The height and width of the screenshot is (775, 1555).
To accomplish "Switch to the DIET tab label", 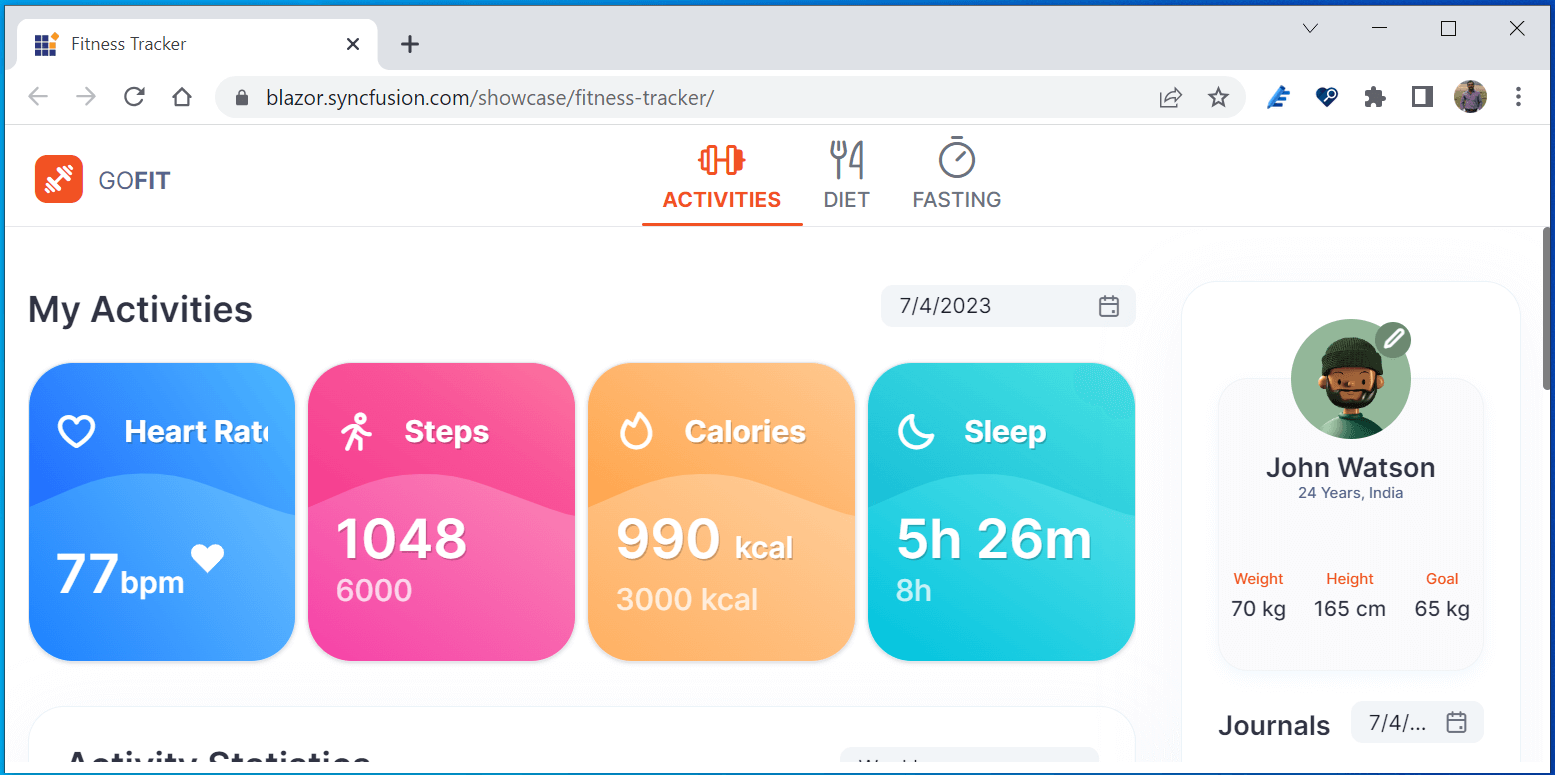I will tap(846, 200).
